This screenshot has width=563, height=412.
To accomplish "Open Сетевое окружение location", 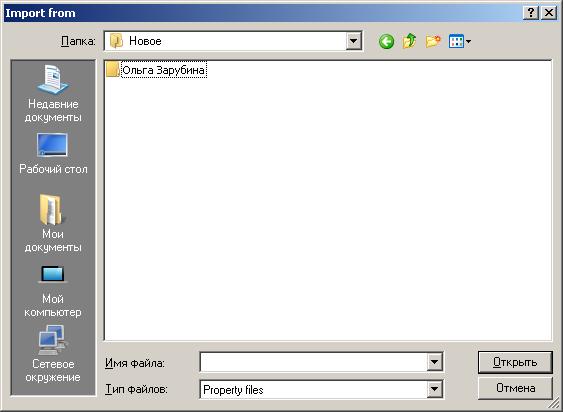I will [53, 354].
